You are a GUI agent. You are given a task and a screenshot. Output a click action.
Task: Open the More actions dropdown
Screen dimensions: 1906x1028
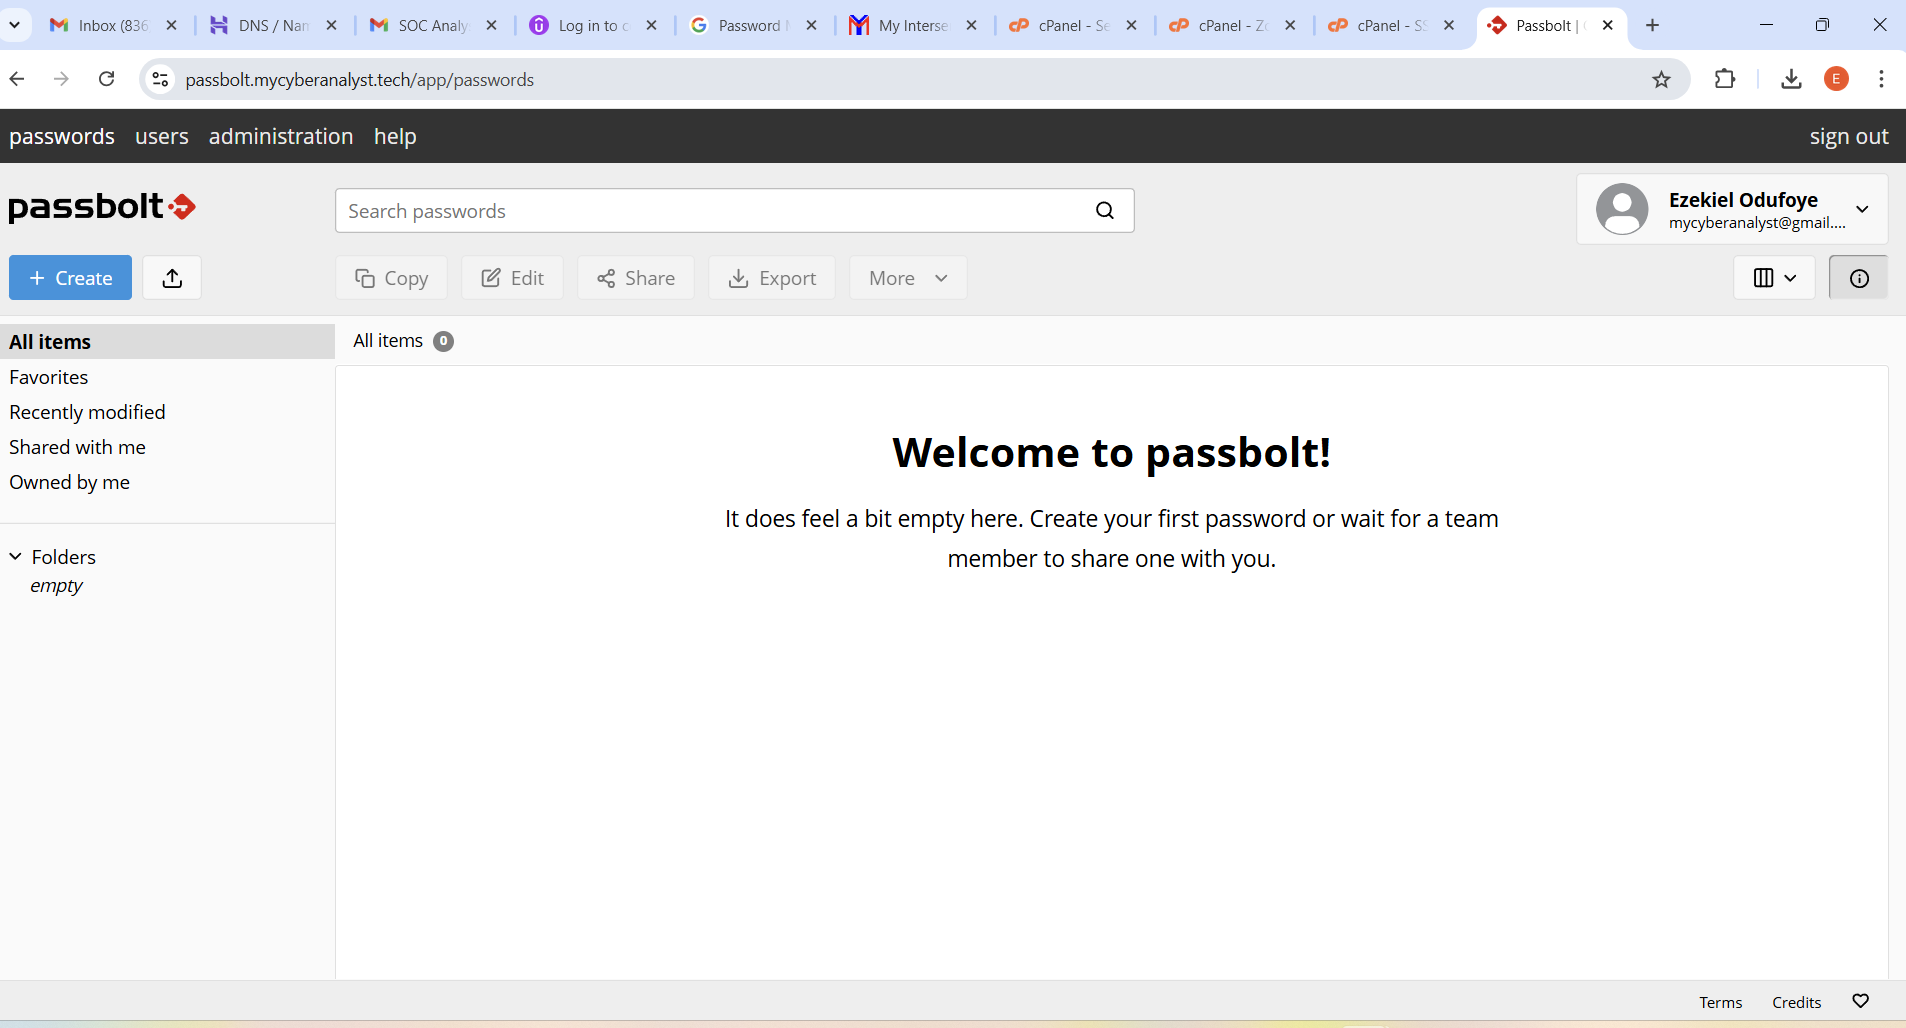coord(908,278)
